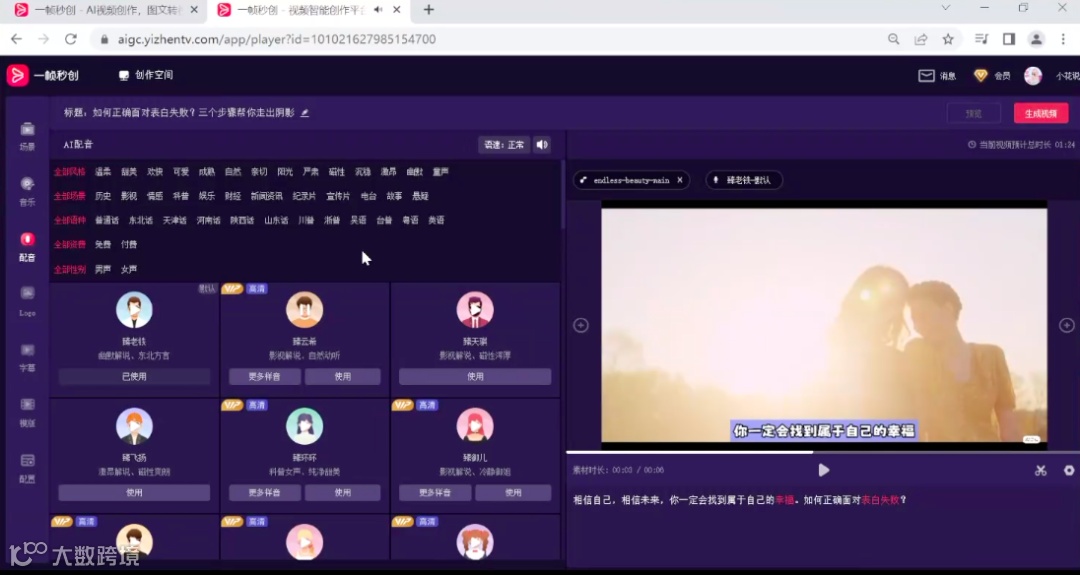The image size is (1080, 575).
Task: Select the 配音 (voiceover) sidebar item
Action: pyautogui.click(x=27, y=247)
